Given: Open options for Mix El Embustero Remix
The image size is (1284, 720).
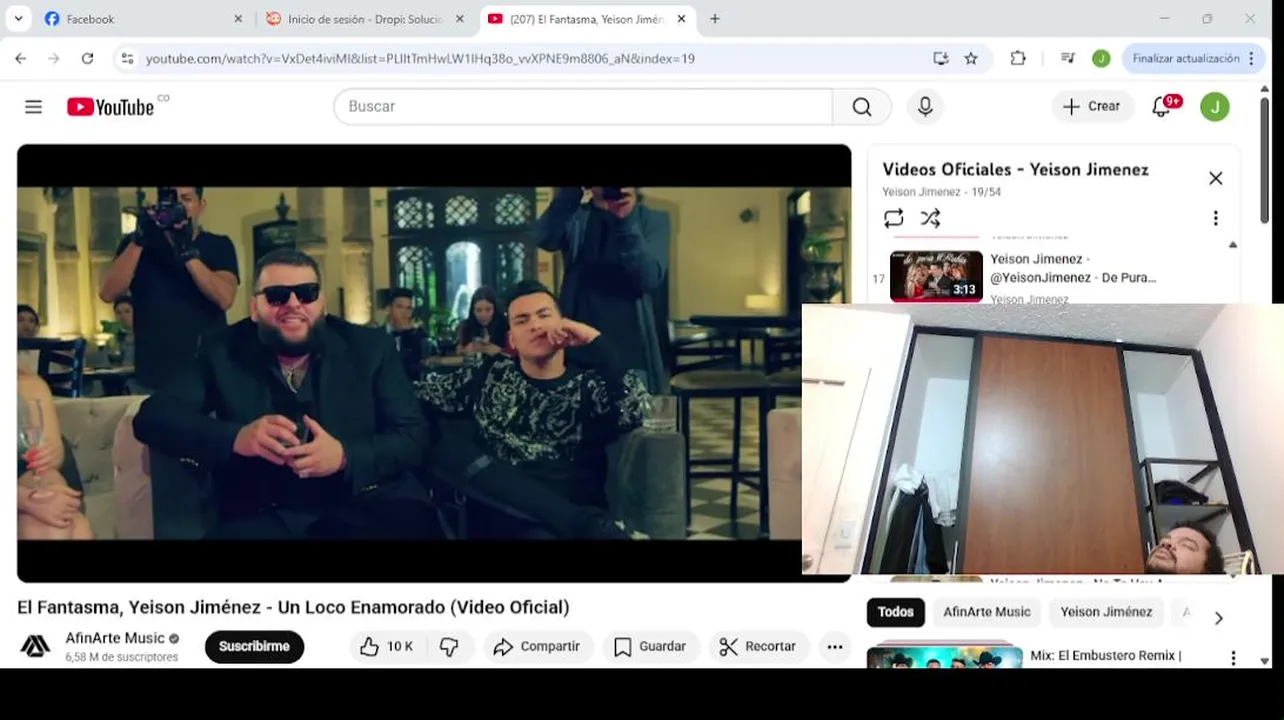Looking at the screenshot, I should 1233,658.
